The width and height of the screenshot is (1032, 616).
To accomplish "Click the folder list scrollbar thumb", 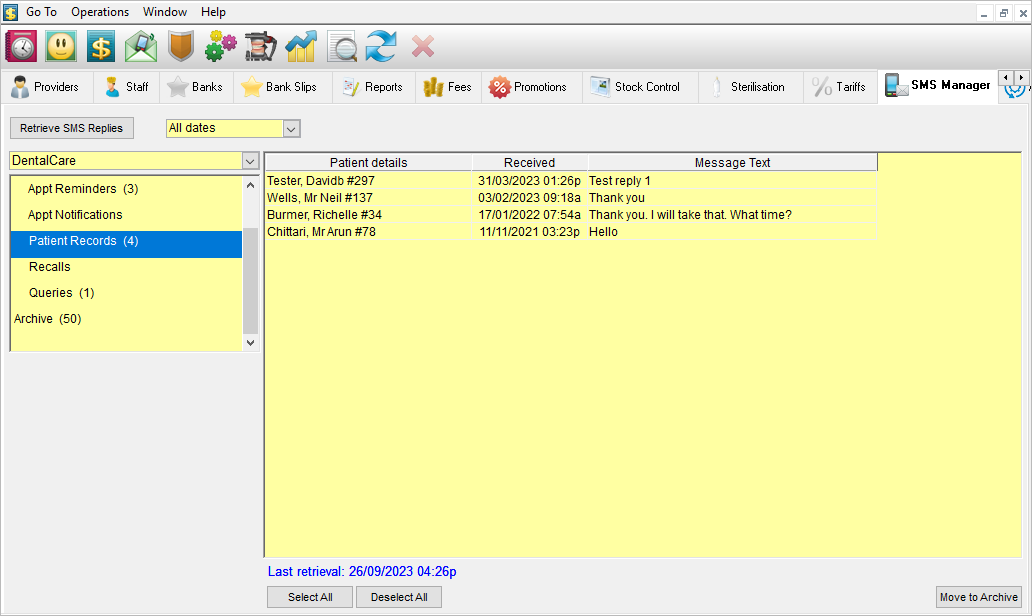I will tap(250, 281).
